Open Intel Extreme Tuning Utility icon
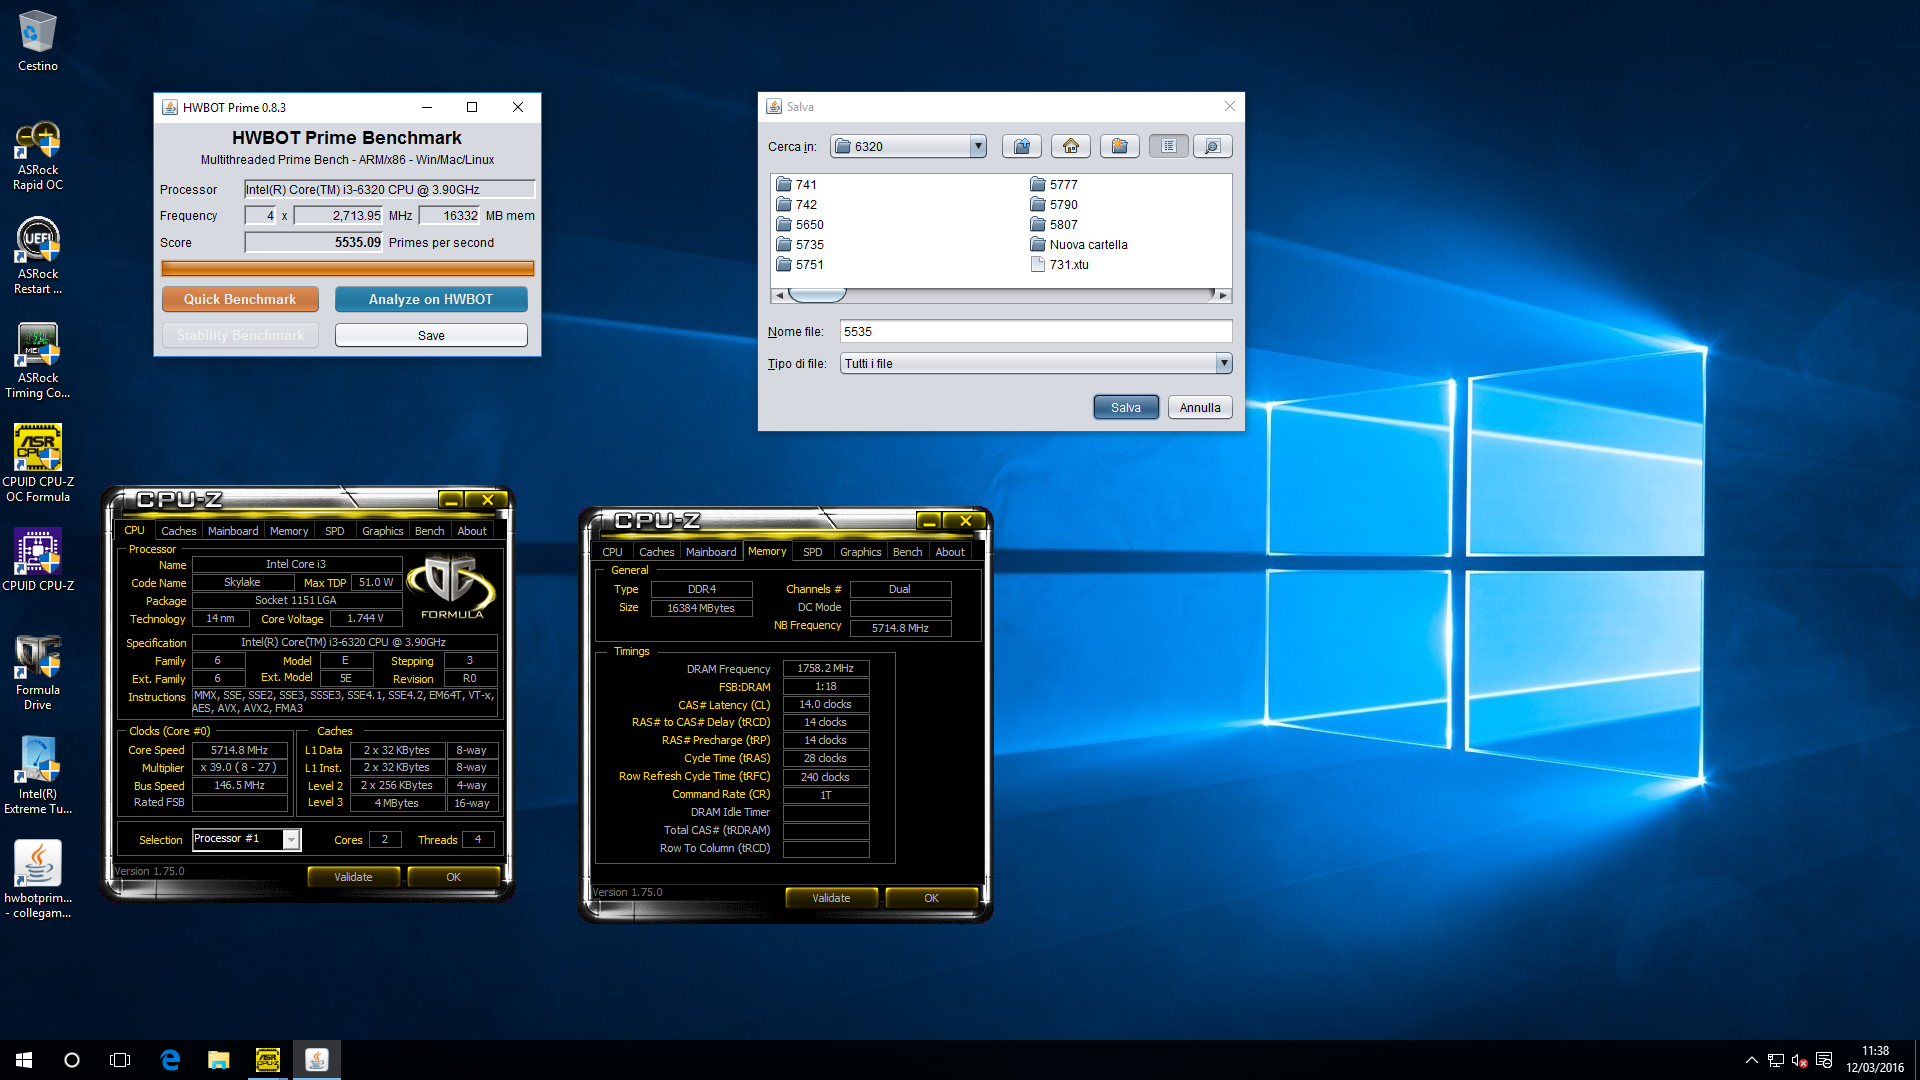The image size is (1920, 1080). click(x=38, y=777)
